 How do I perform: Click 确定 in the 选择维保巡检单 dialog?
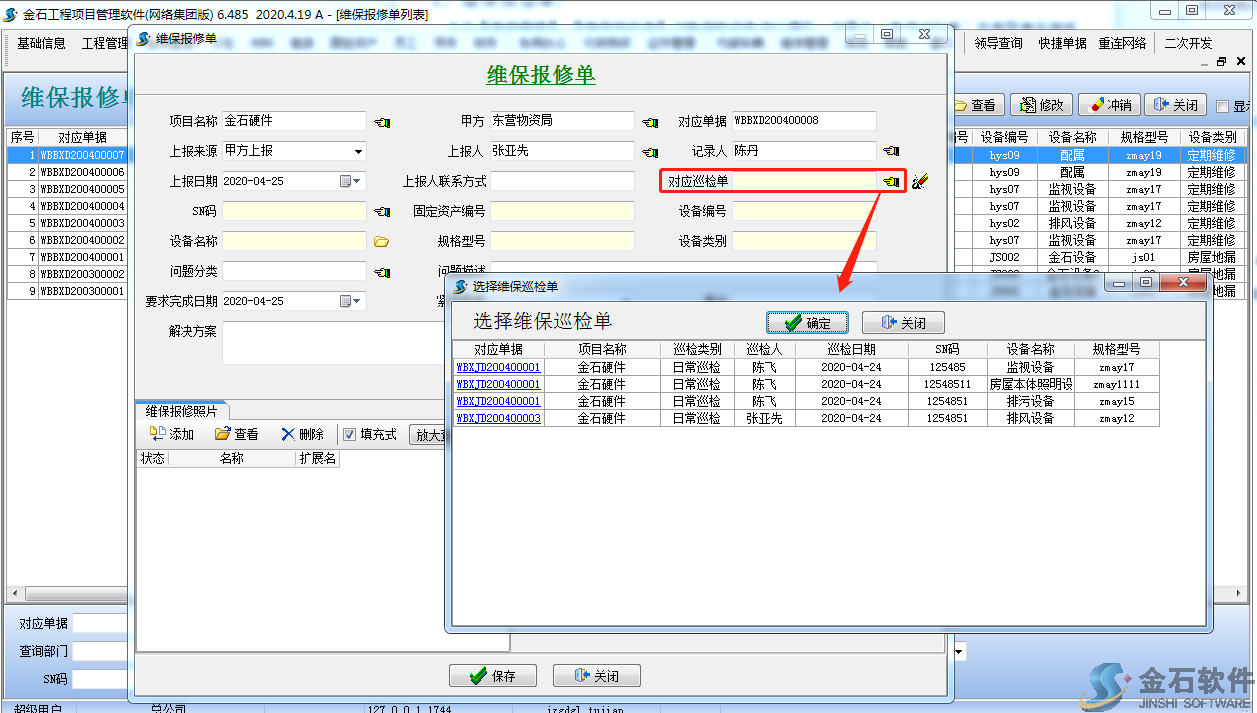click(807, 323)
